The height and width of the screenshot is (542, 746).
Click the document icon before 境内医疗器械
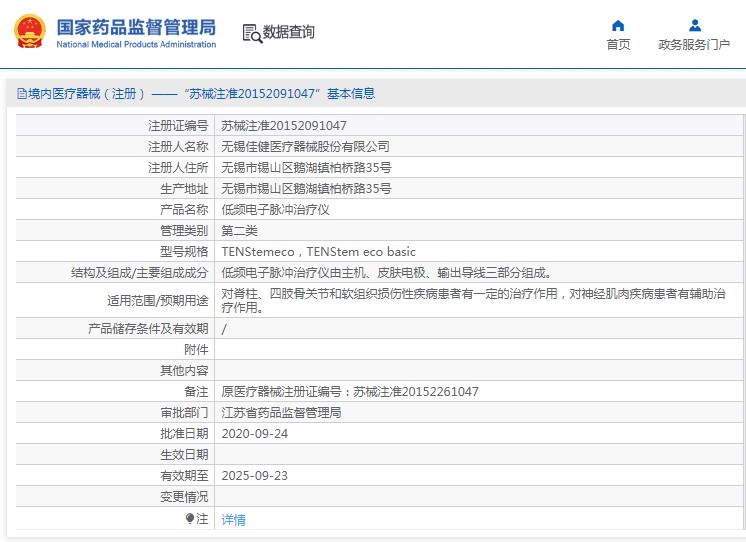tap(21, 94)
